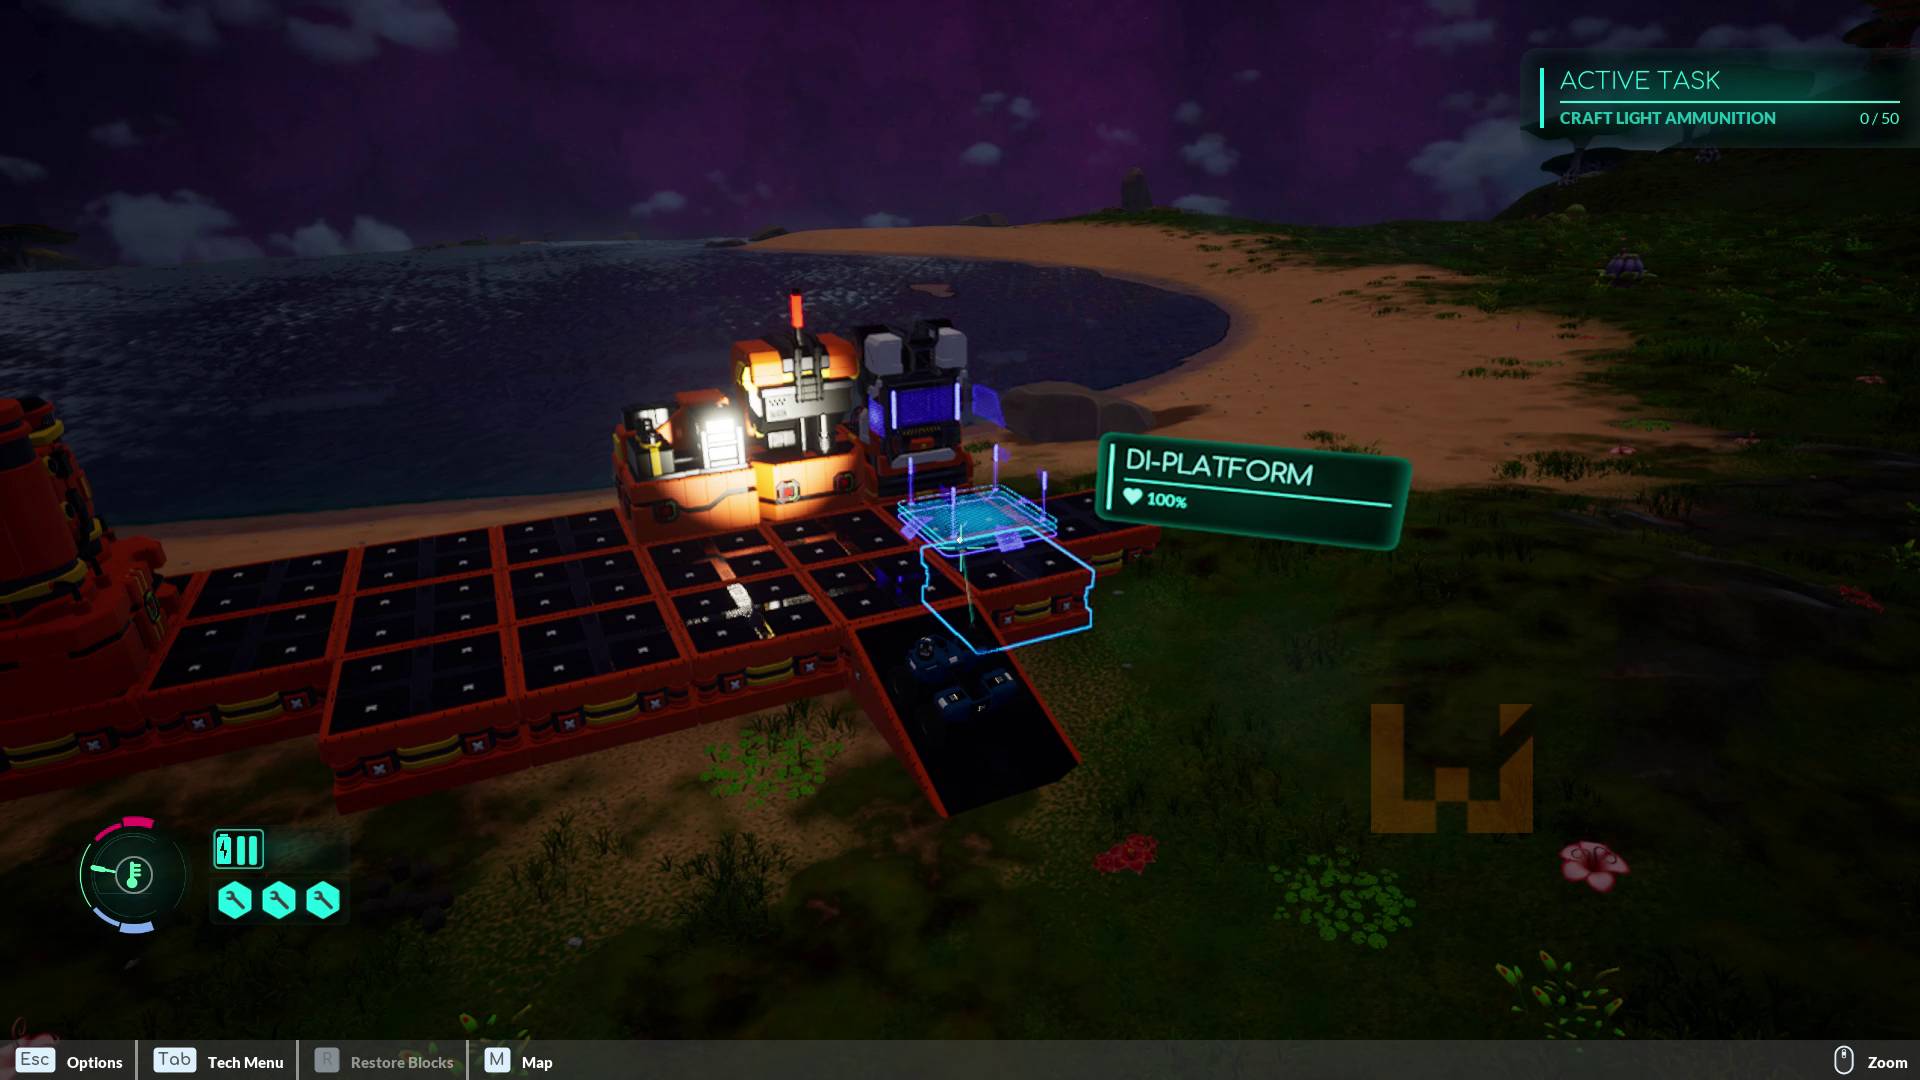Screen dimensions: 1920x1080
Task: Expand the DI-Platform tooltip panel
Action: [x=1253, y=481]
